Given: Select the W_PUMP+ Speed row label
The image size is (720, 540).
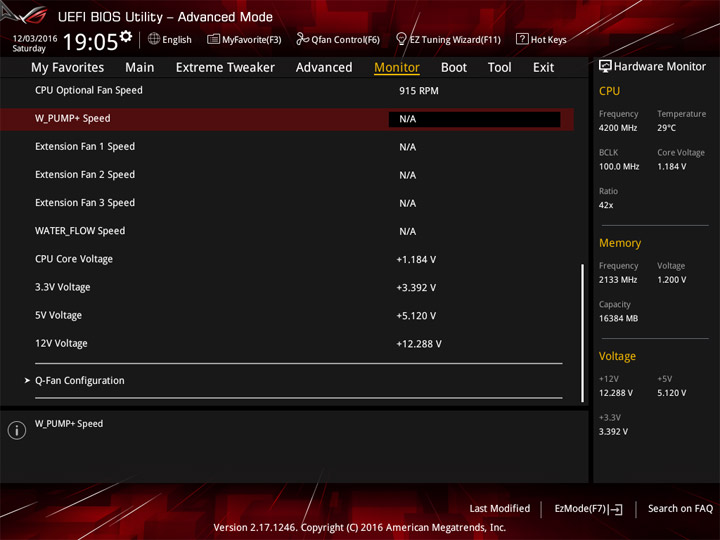Looking at the screenshot, I should [x=73, y=118].
